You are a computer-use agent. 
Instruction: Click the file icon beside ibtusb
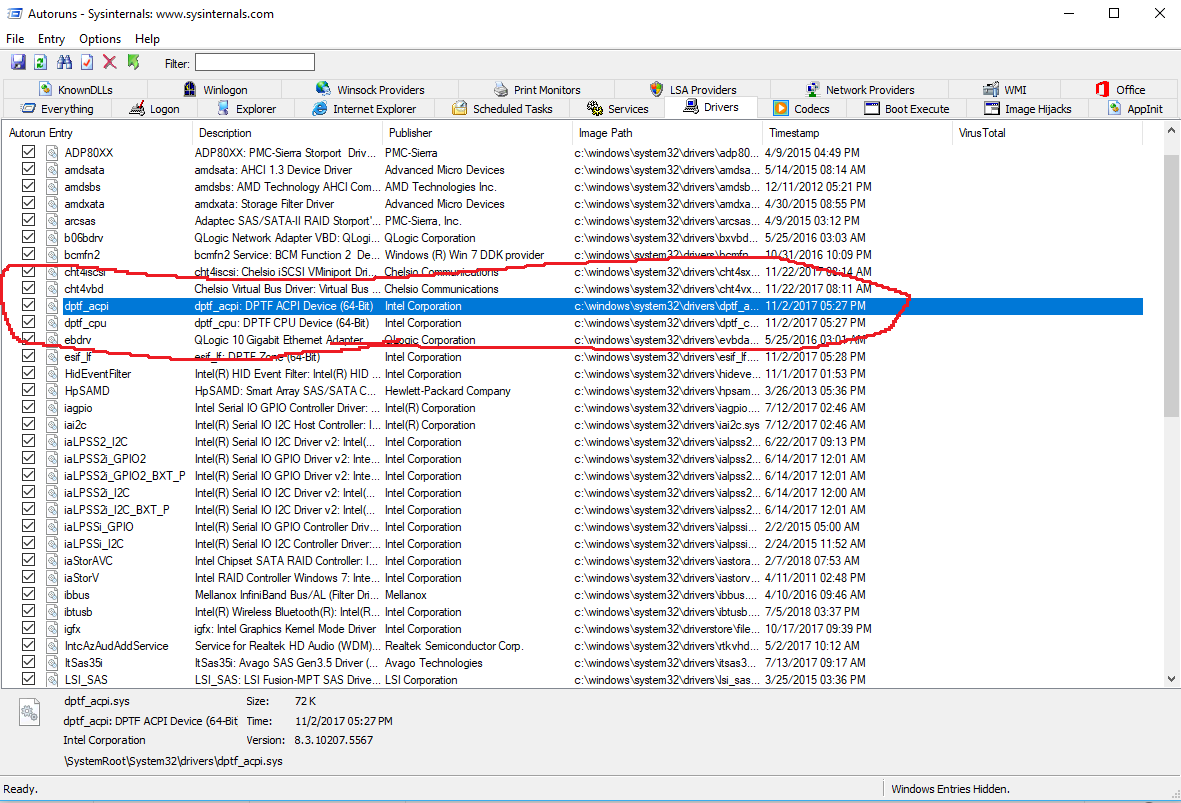[52, 612]
